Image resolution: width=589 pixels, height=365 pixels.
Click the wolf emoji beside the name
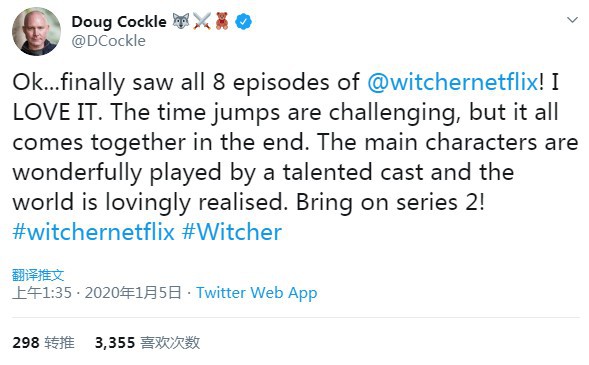(x=181, y=21)
